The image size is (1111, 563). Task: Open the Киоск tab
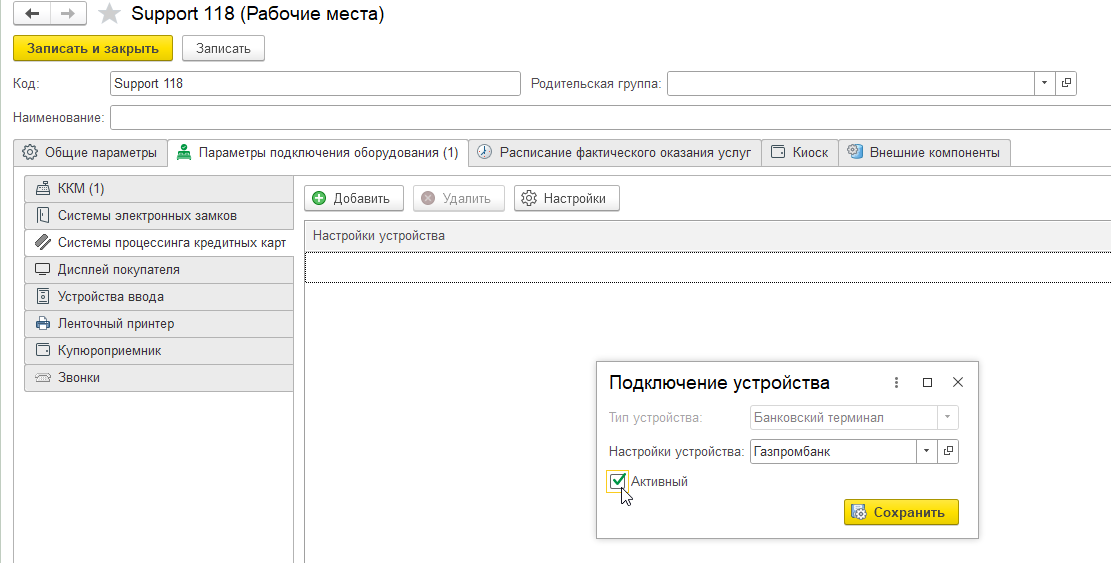800,153
